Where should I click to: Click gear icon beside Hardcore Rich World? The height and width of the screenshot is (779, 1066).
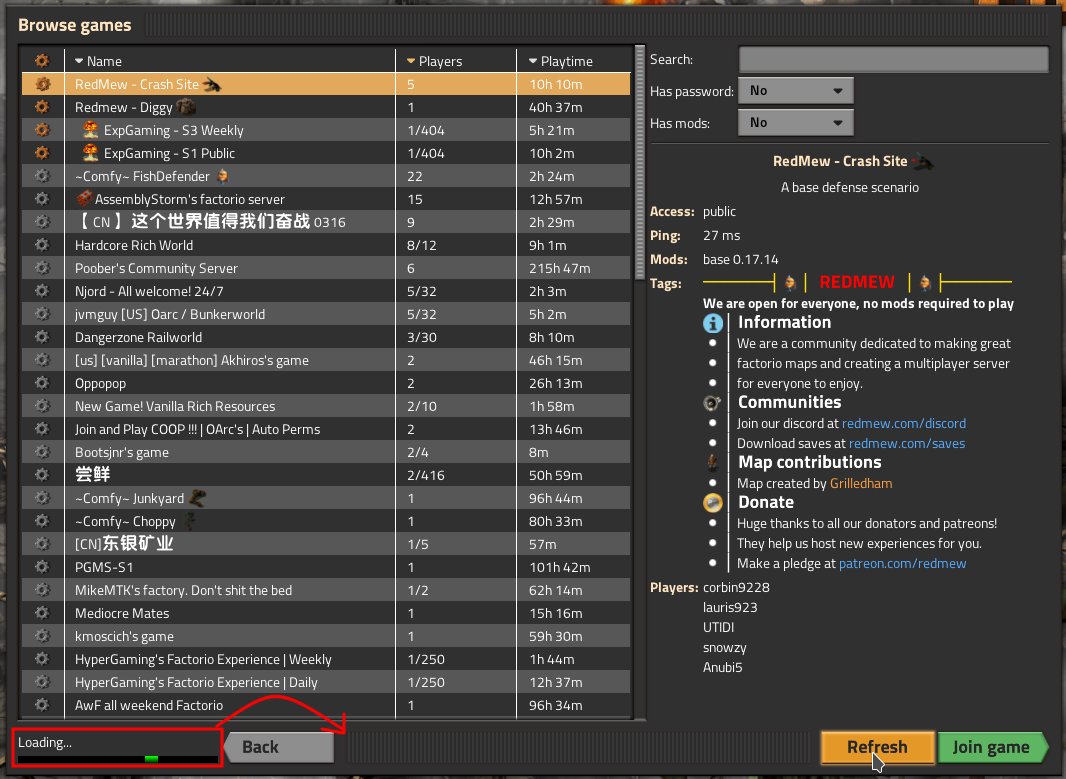[x=42, y=245]
